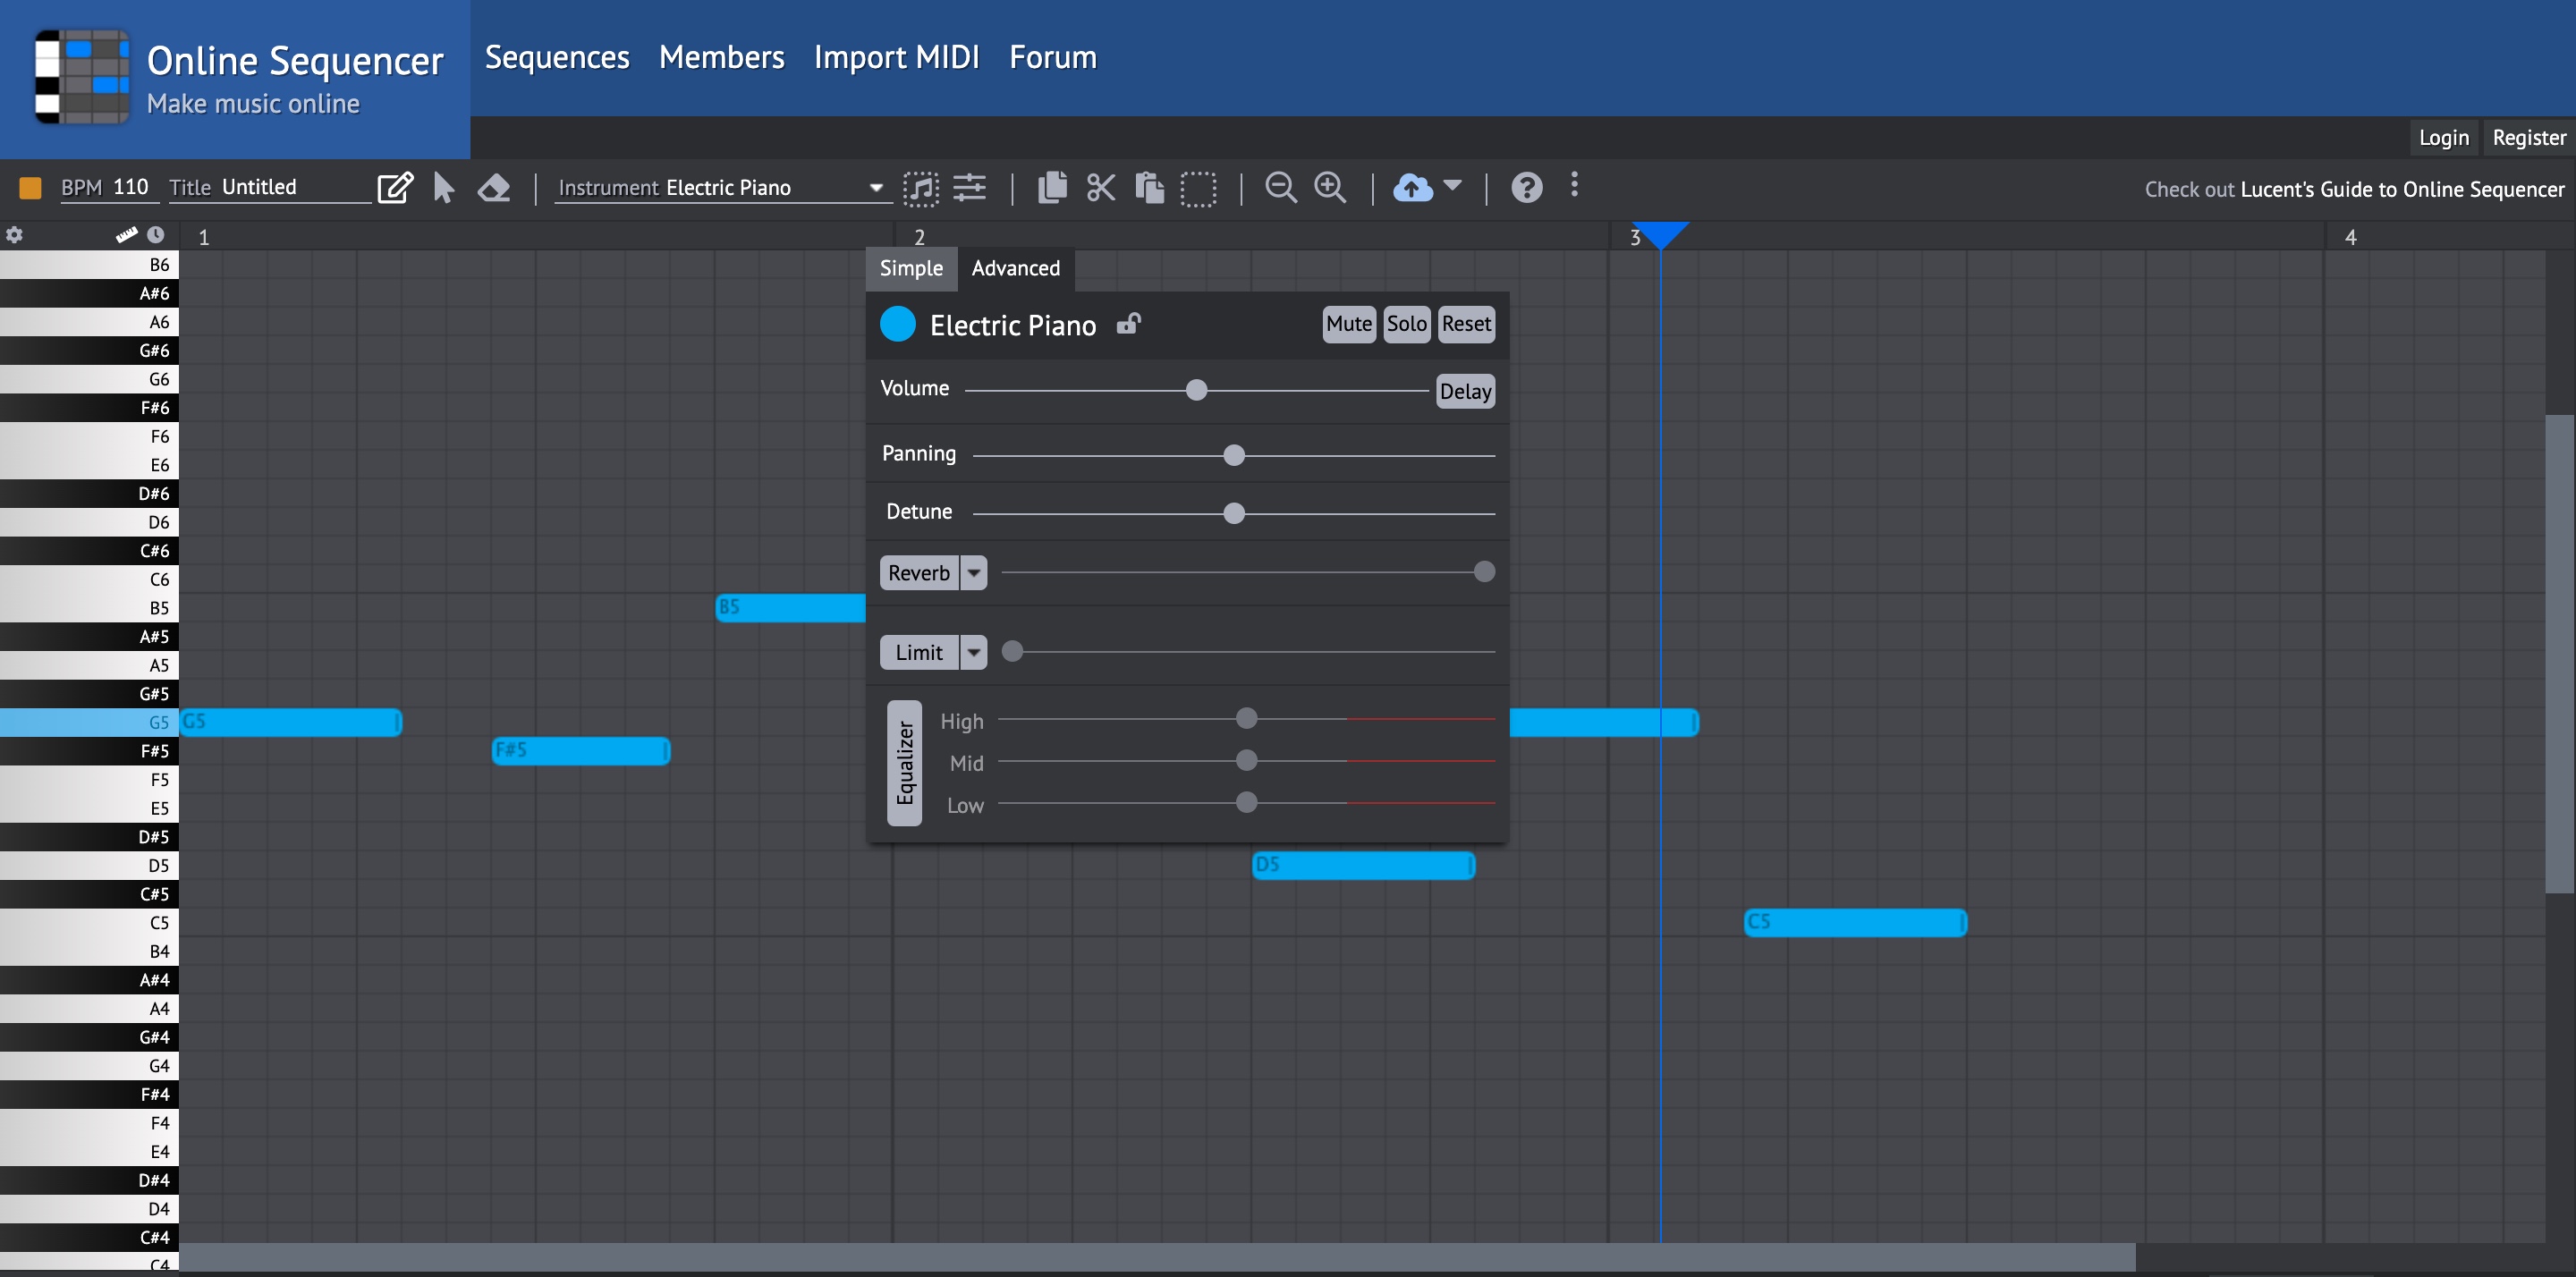
Task: Click the scissors cut icon
Action: click(1100, 187)
